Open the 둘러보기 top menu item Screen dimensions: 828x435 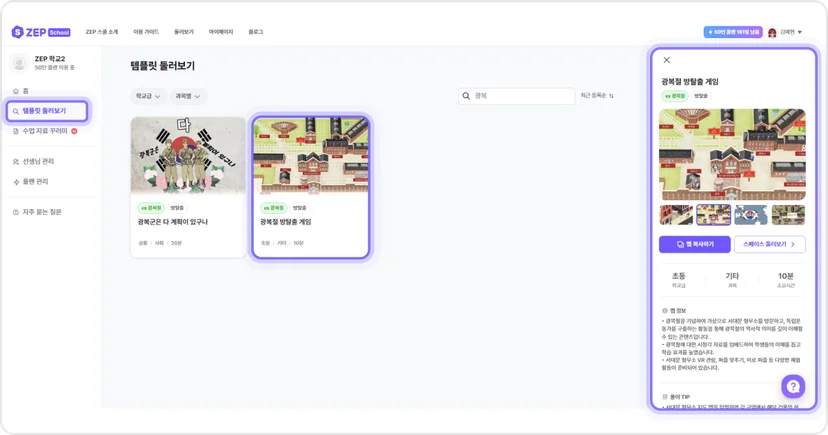pos(184,32)
